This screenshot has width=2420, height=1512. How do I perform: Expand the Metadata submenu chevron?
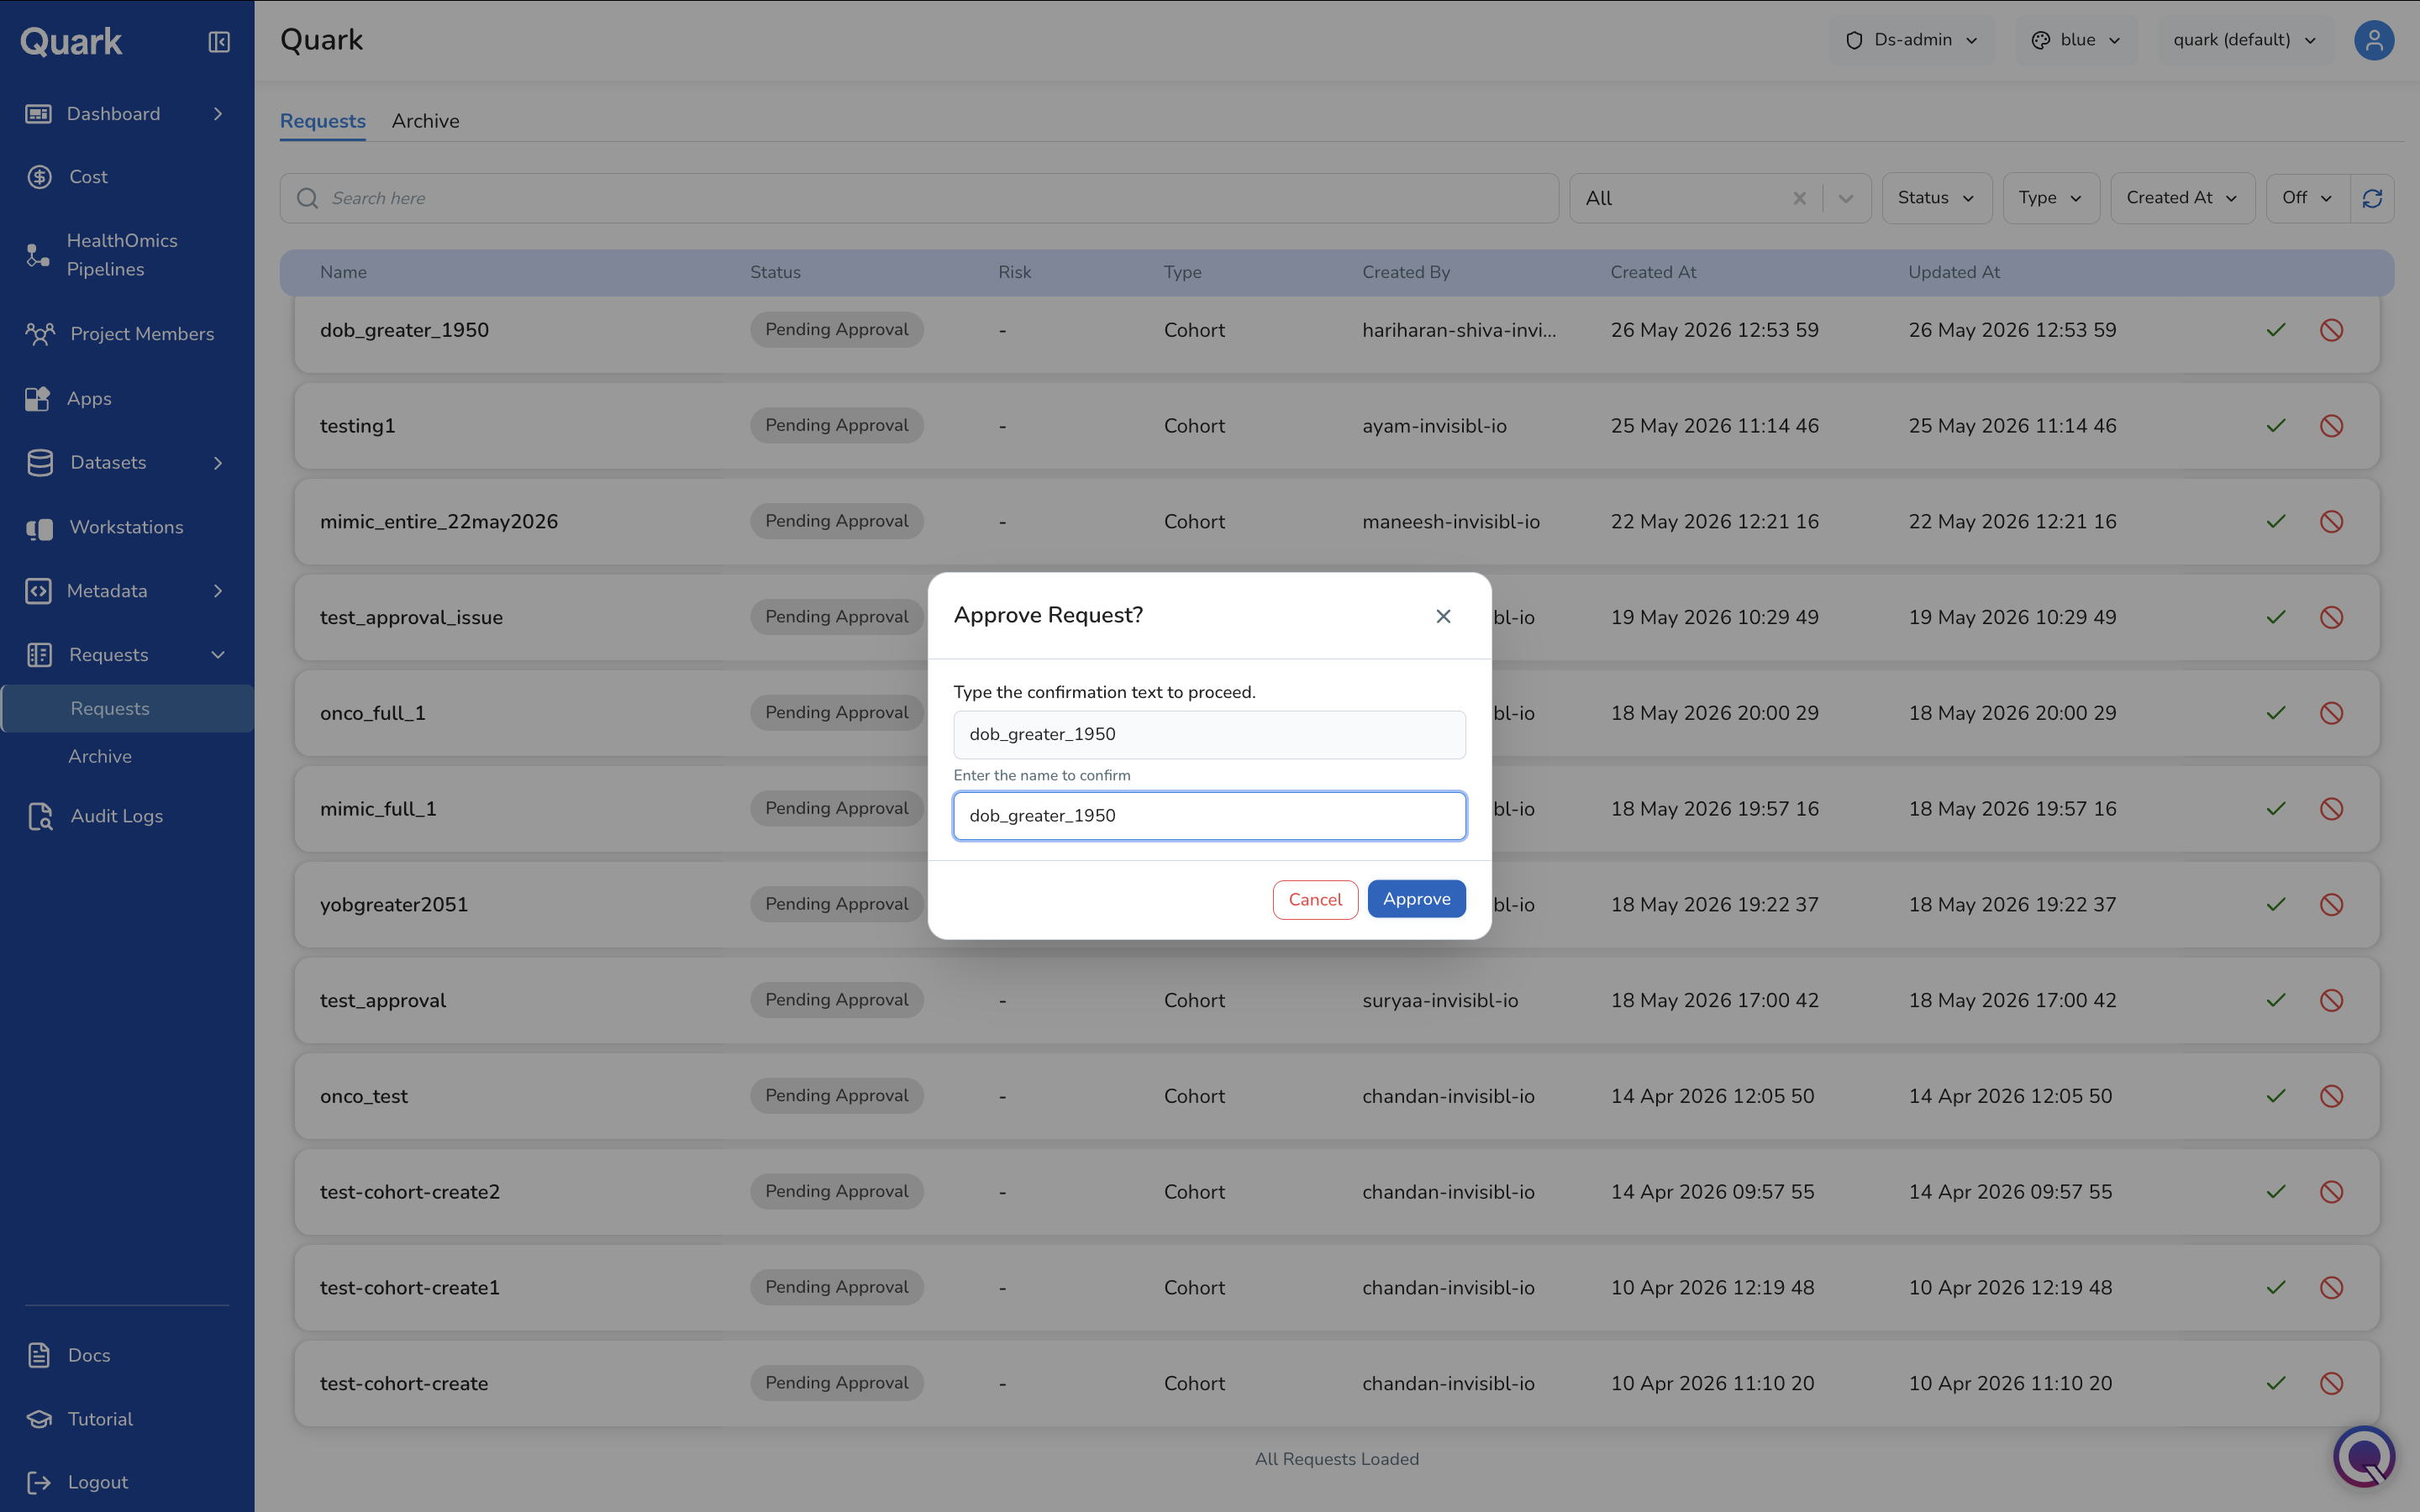tap(218, 591)
